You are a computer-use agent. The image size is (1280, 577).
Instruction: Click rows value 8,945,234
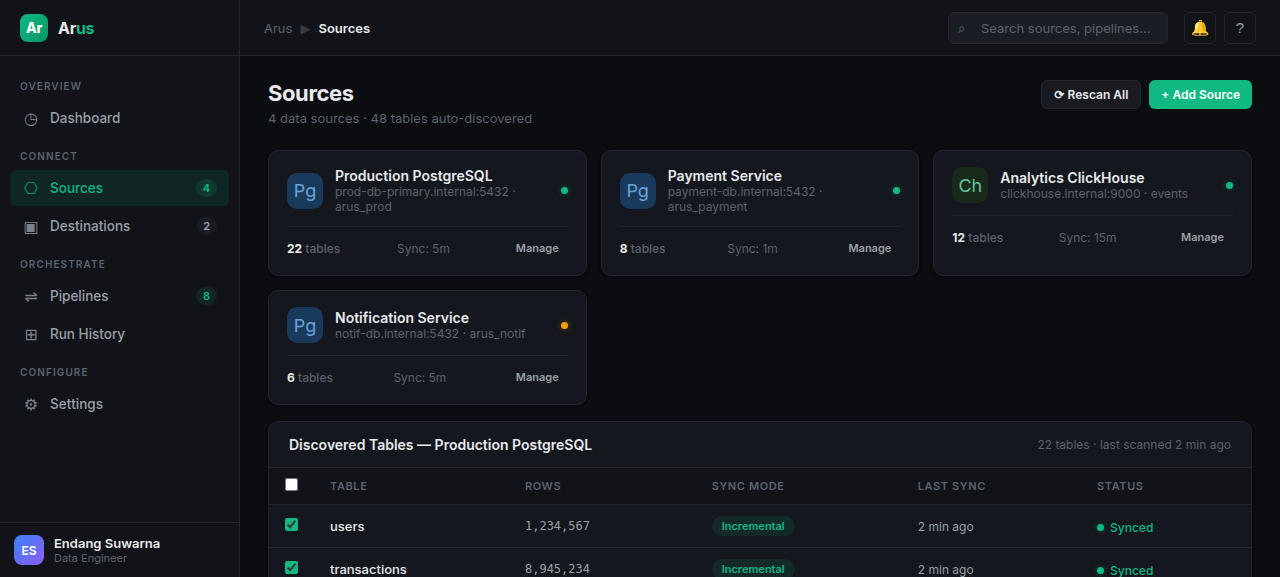click(557, 569)
